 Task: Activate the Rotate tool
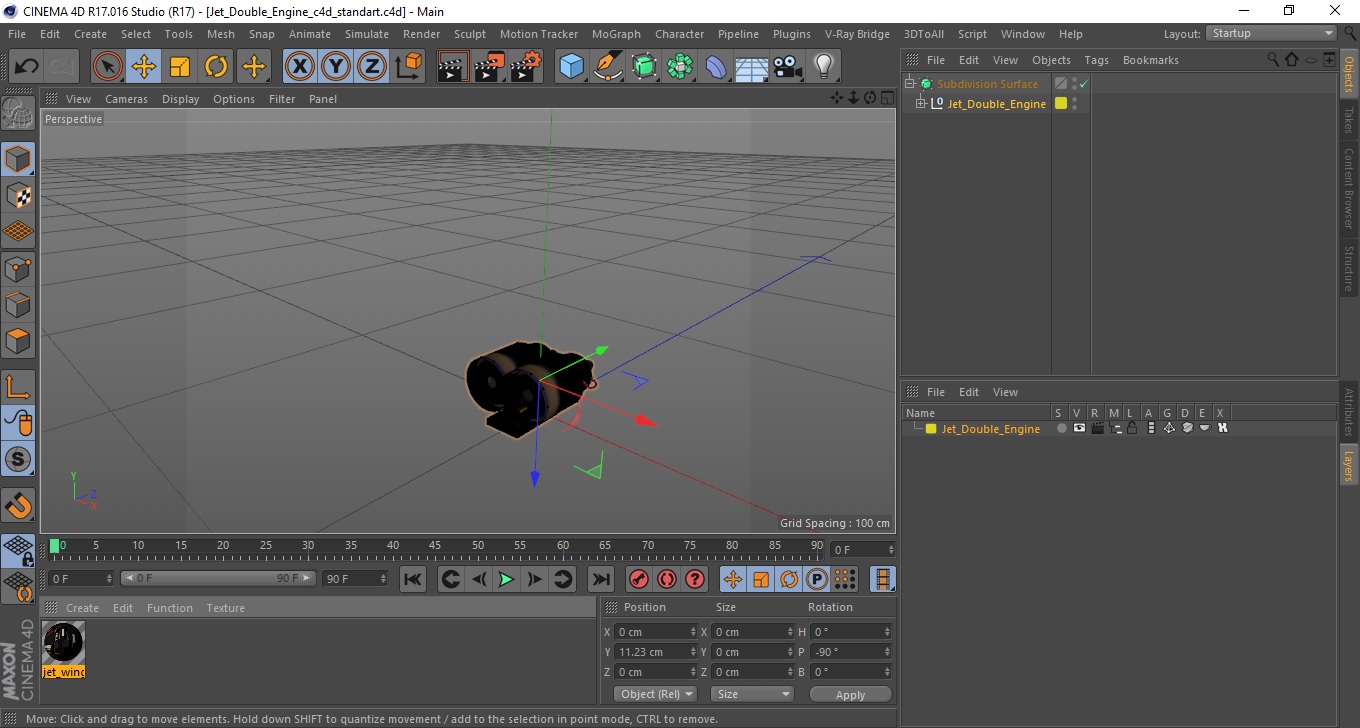(x=216, y=67)
